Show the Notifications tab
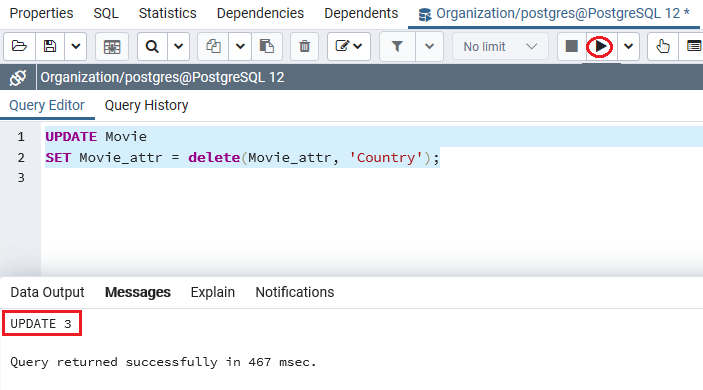This screenshot has height=390, width=703. (295, 292)
